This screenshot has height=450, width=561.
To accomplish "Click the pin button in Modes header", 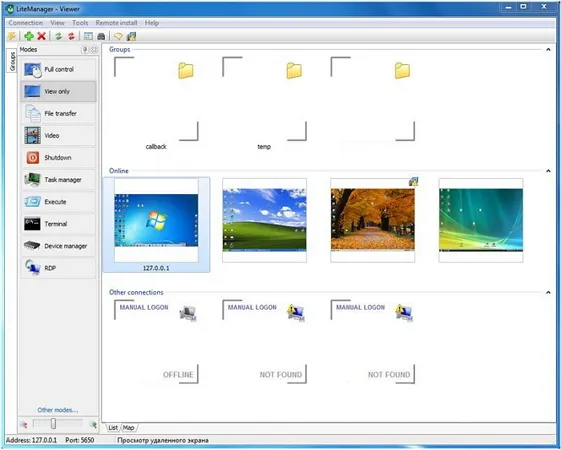I will click(85, 50).
